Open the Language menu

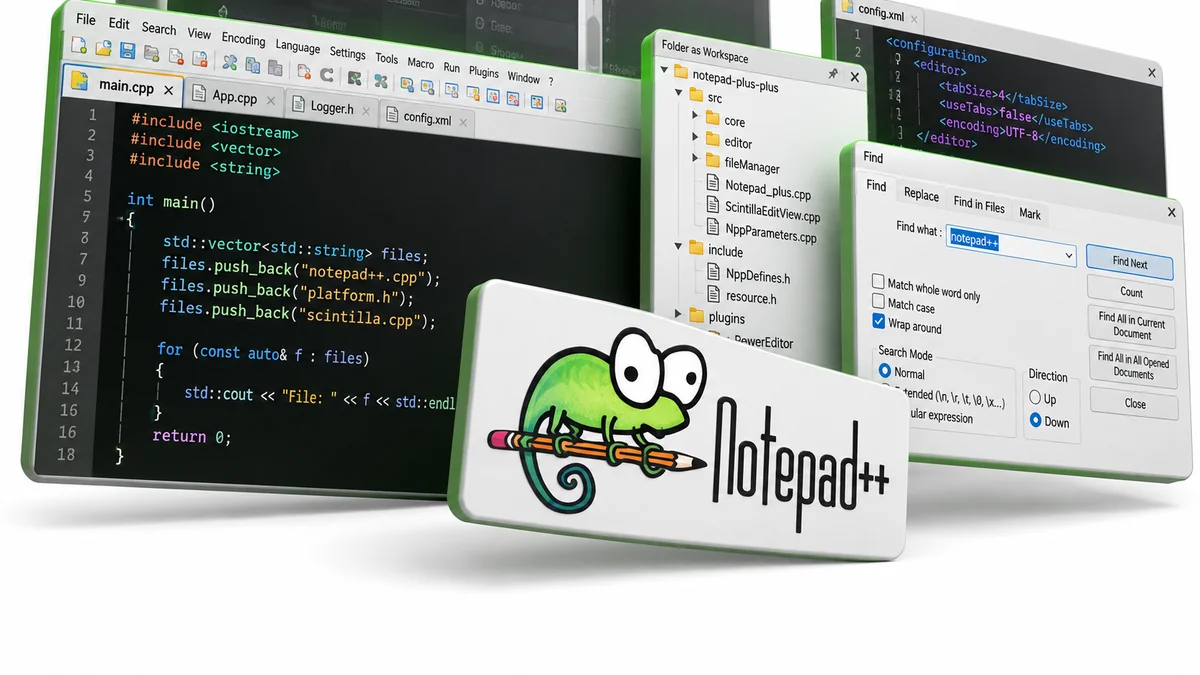tap(297, 46)
